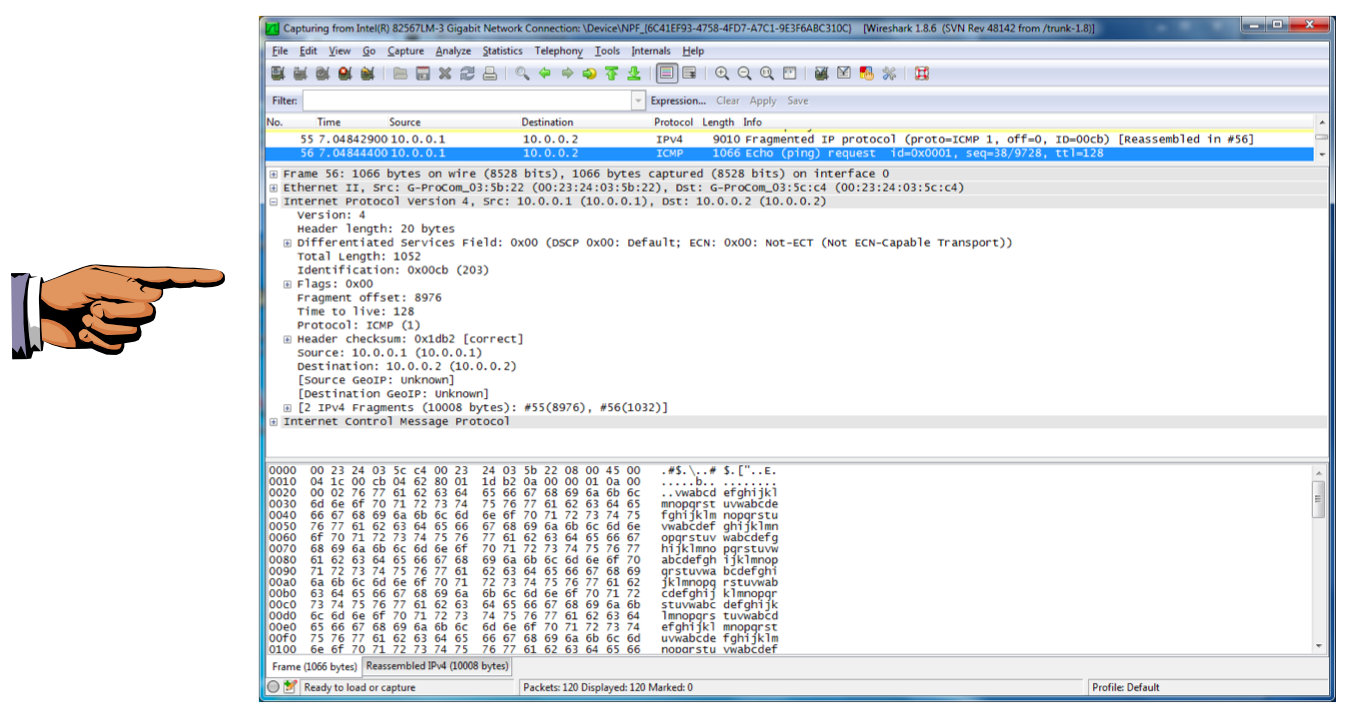
Task: Switch to Reassembled IPv4 (10008 bytes) tab
Action: pyautogui.click(x=437, y=665)
